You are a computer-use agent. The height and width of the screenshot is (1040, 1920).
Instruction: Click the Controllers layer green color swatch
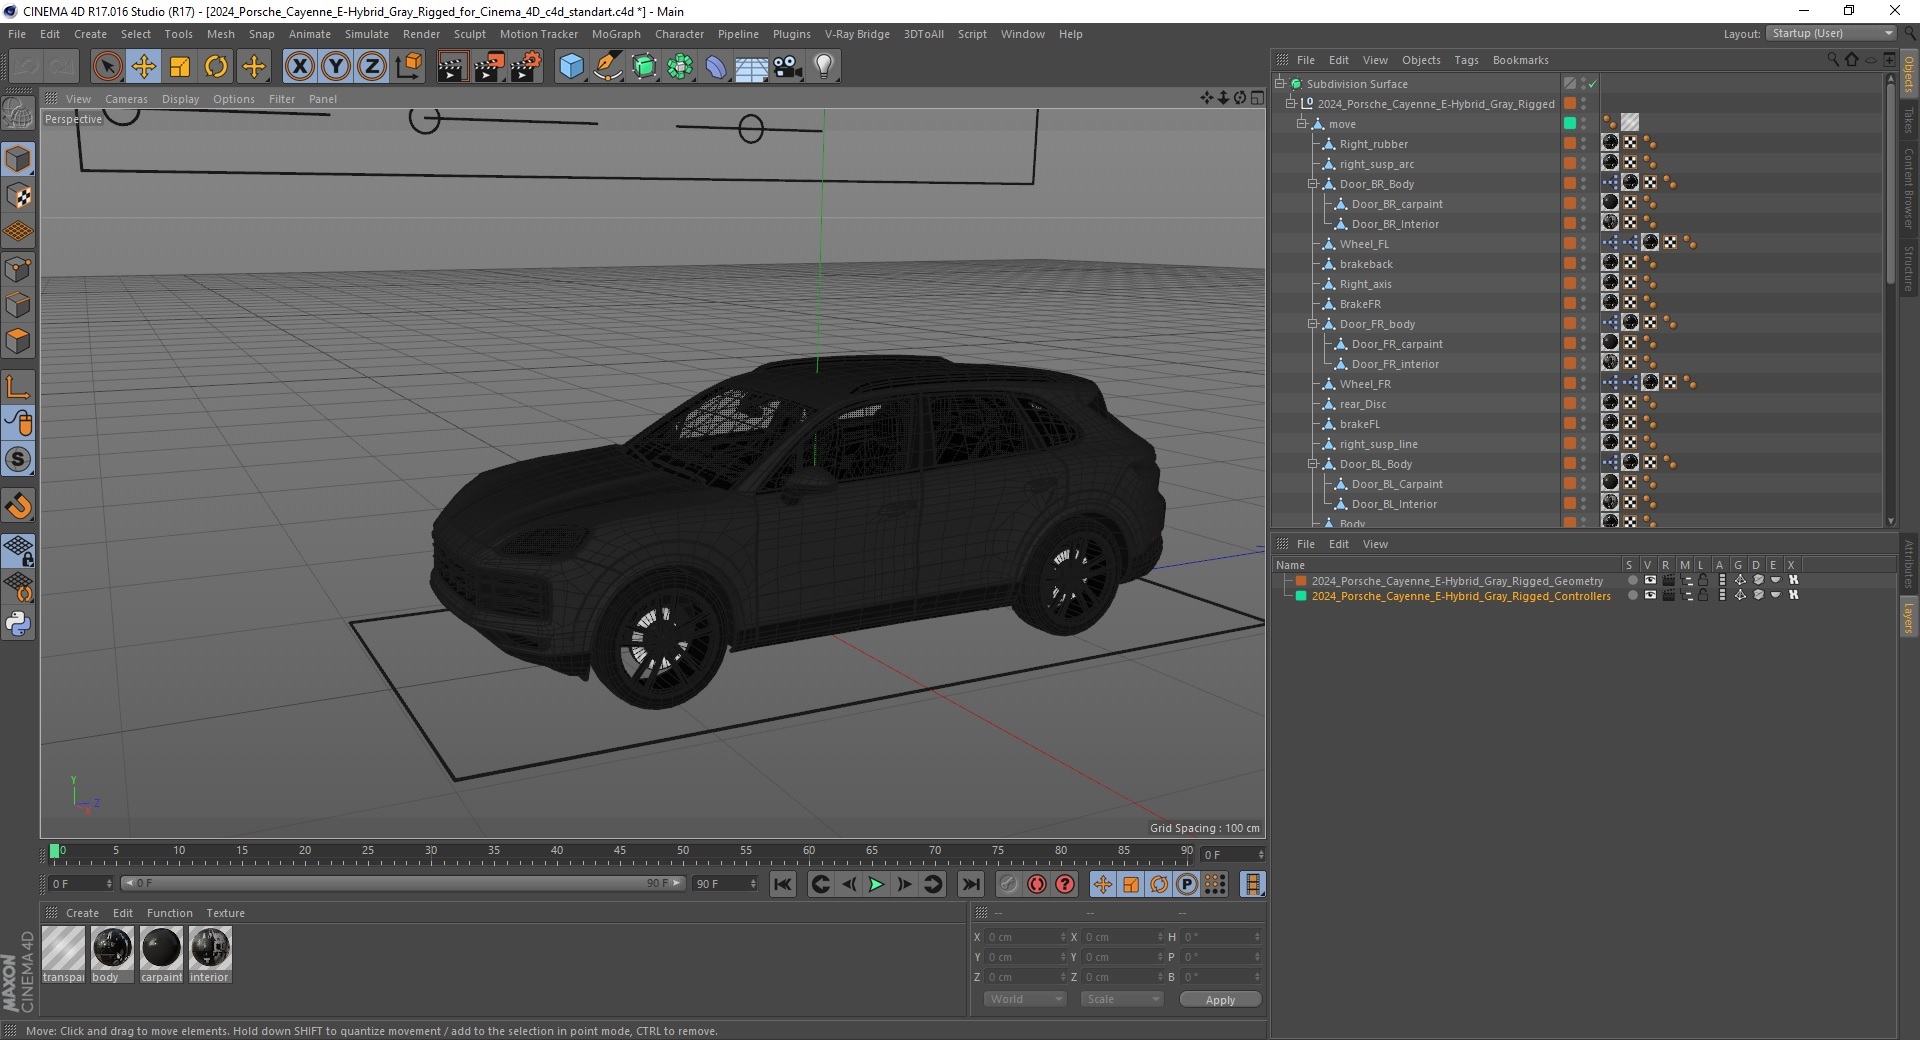pos(1301,595)
